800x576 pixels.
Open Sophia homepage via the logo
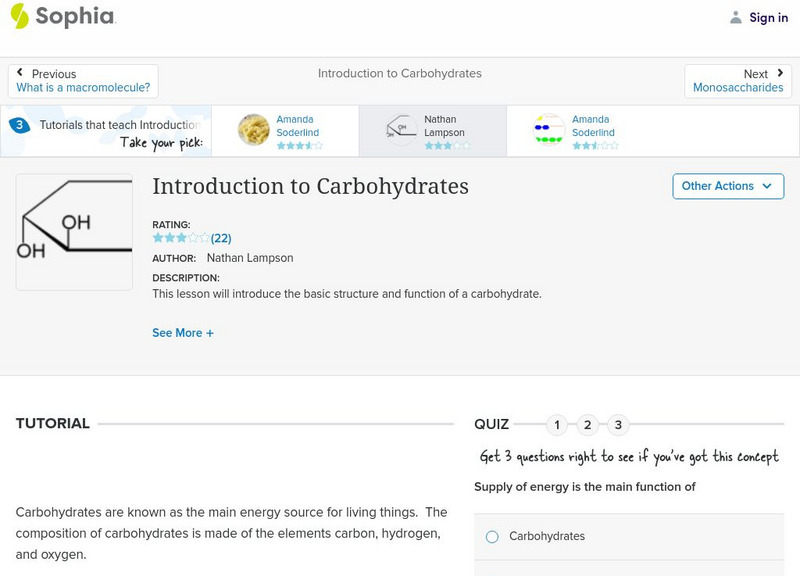point(62,17)
